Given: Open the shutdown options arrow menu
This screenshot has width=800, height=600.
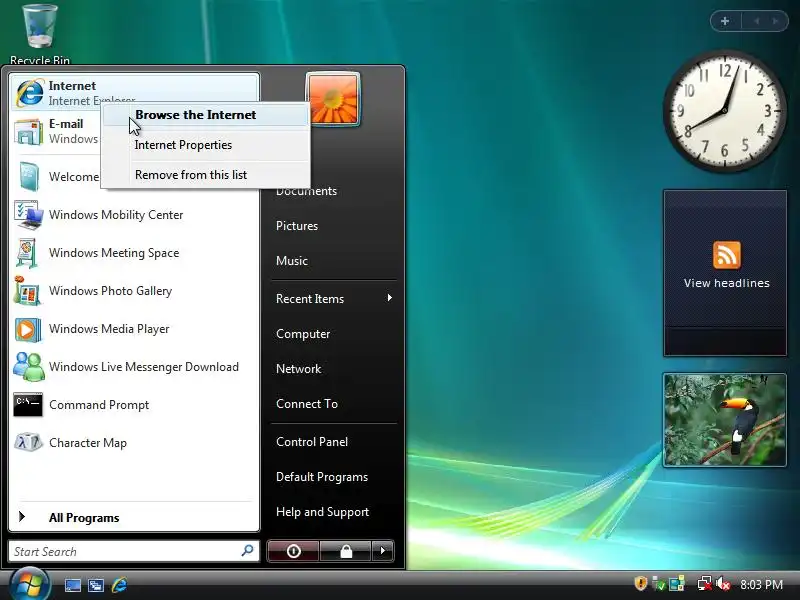Looking at the screenshot, I should [x=383, y=551].
